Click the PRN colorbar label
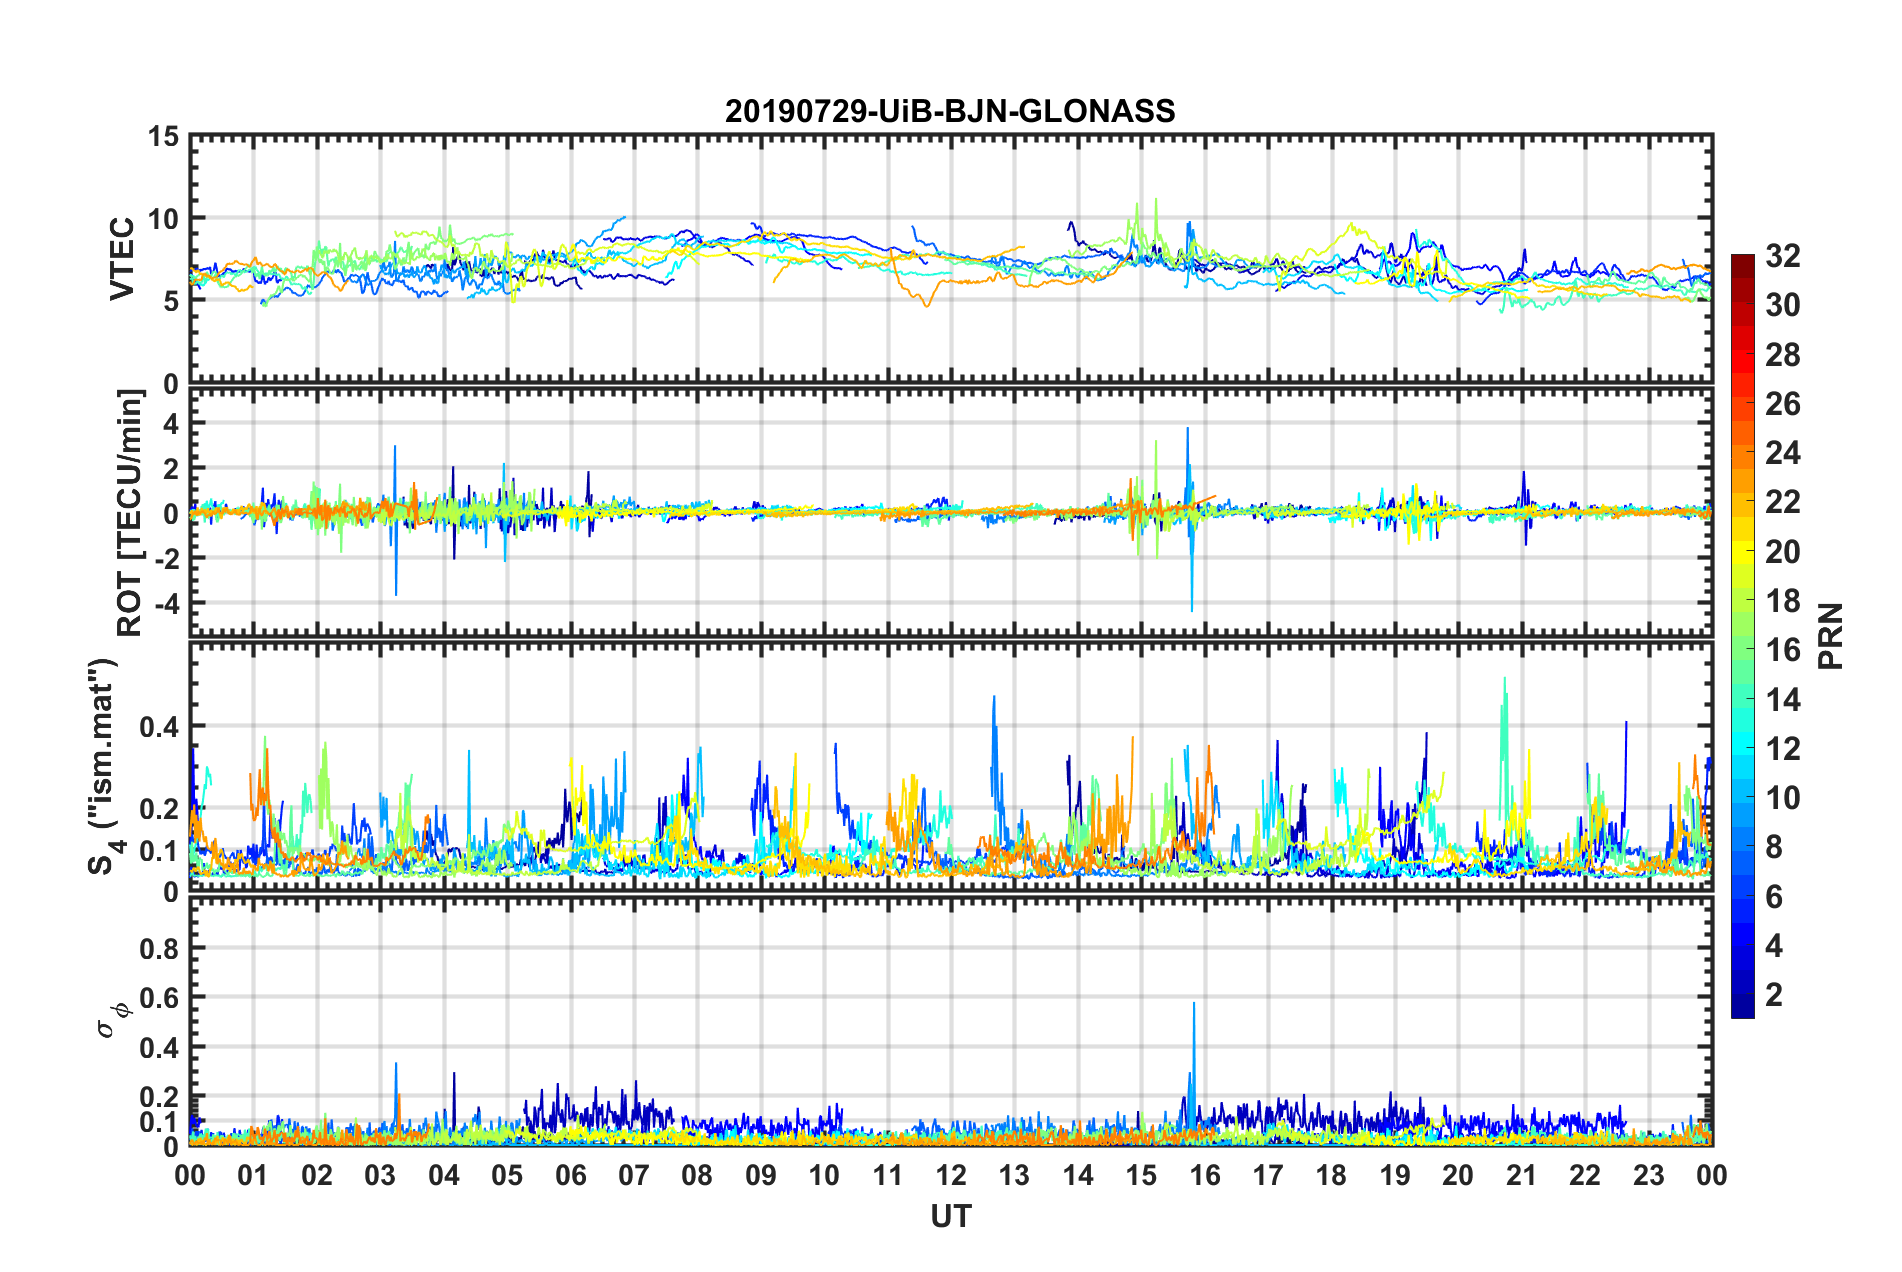 1831,636
